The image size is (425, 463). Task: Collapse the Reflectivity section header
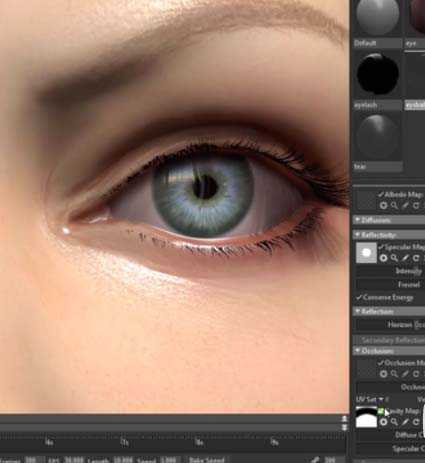(x=389, y=235)
